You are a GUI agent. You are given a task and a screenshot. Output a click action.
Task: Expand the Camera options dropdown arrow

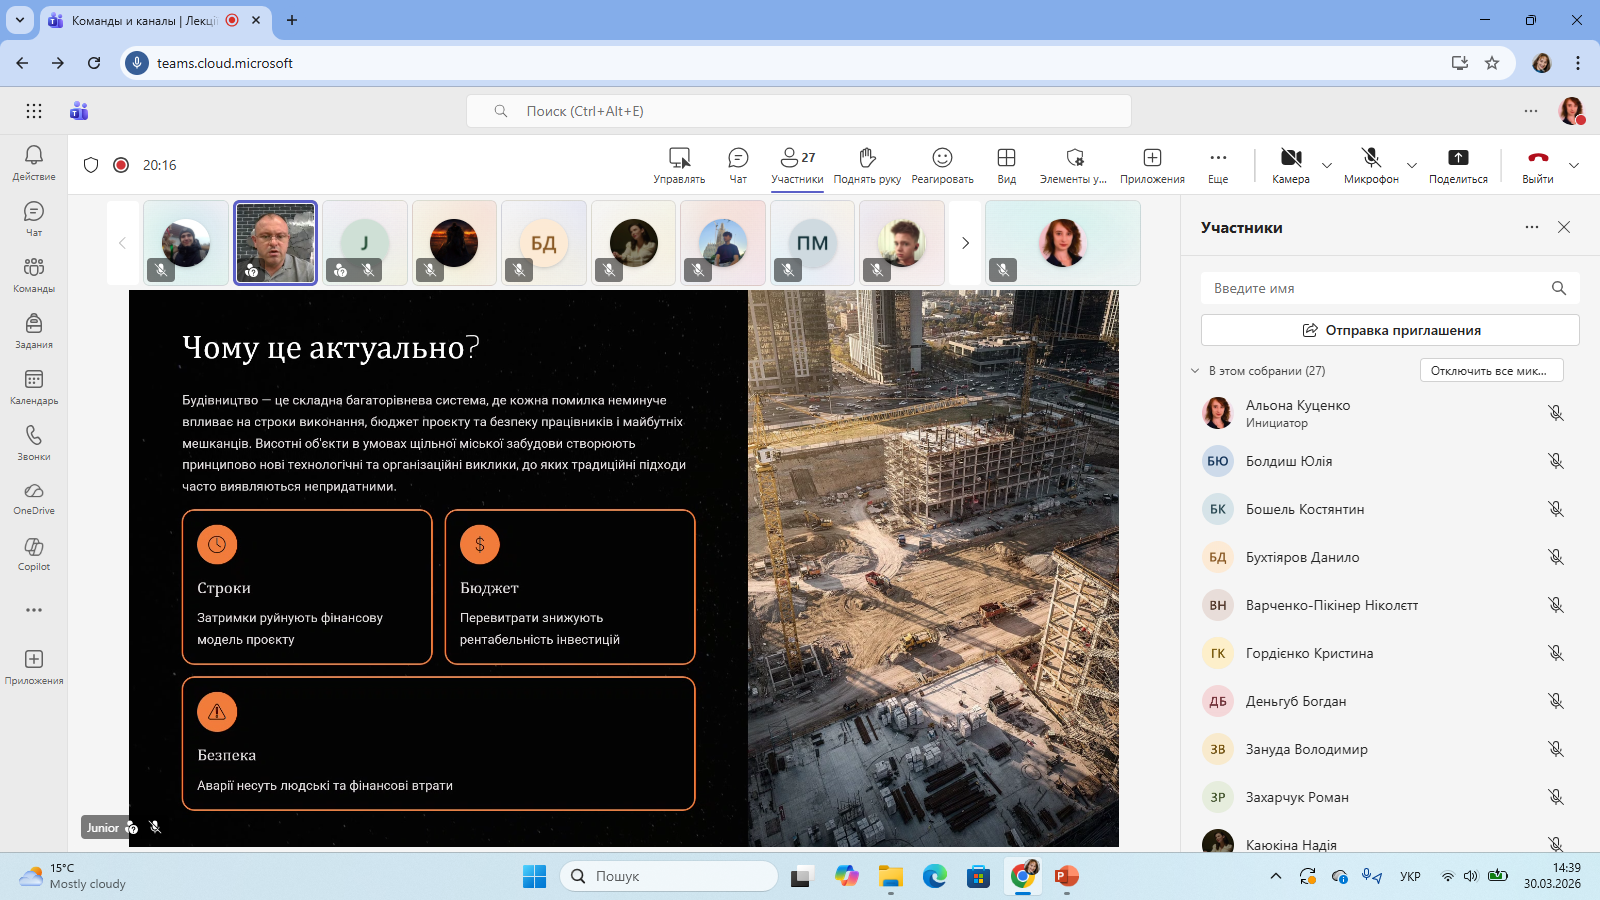click(1327, 165)
